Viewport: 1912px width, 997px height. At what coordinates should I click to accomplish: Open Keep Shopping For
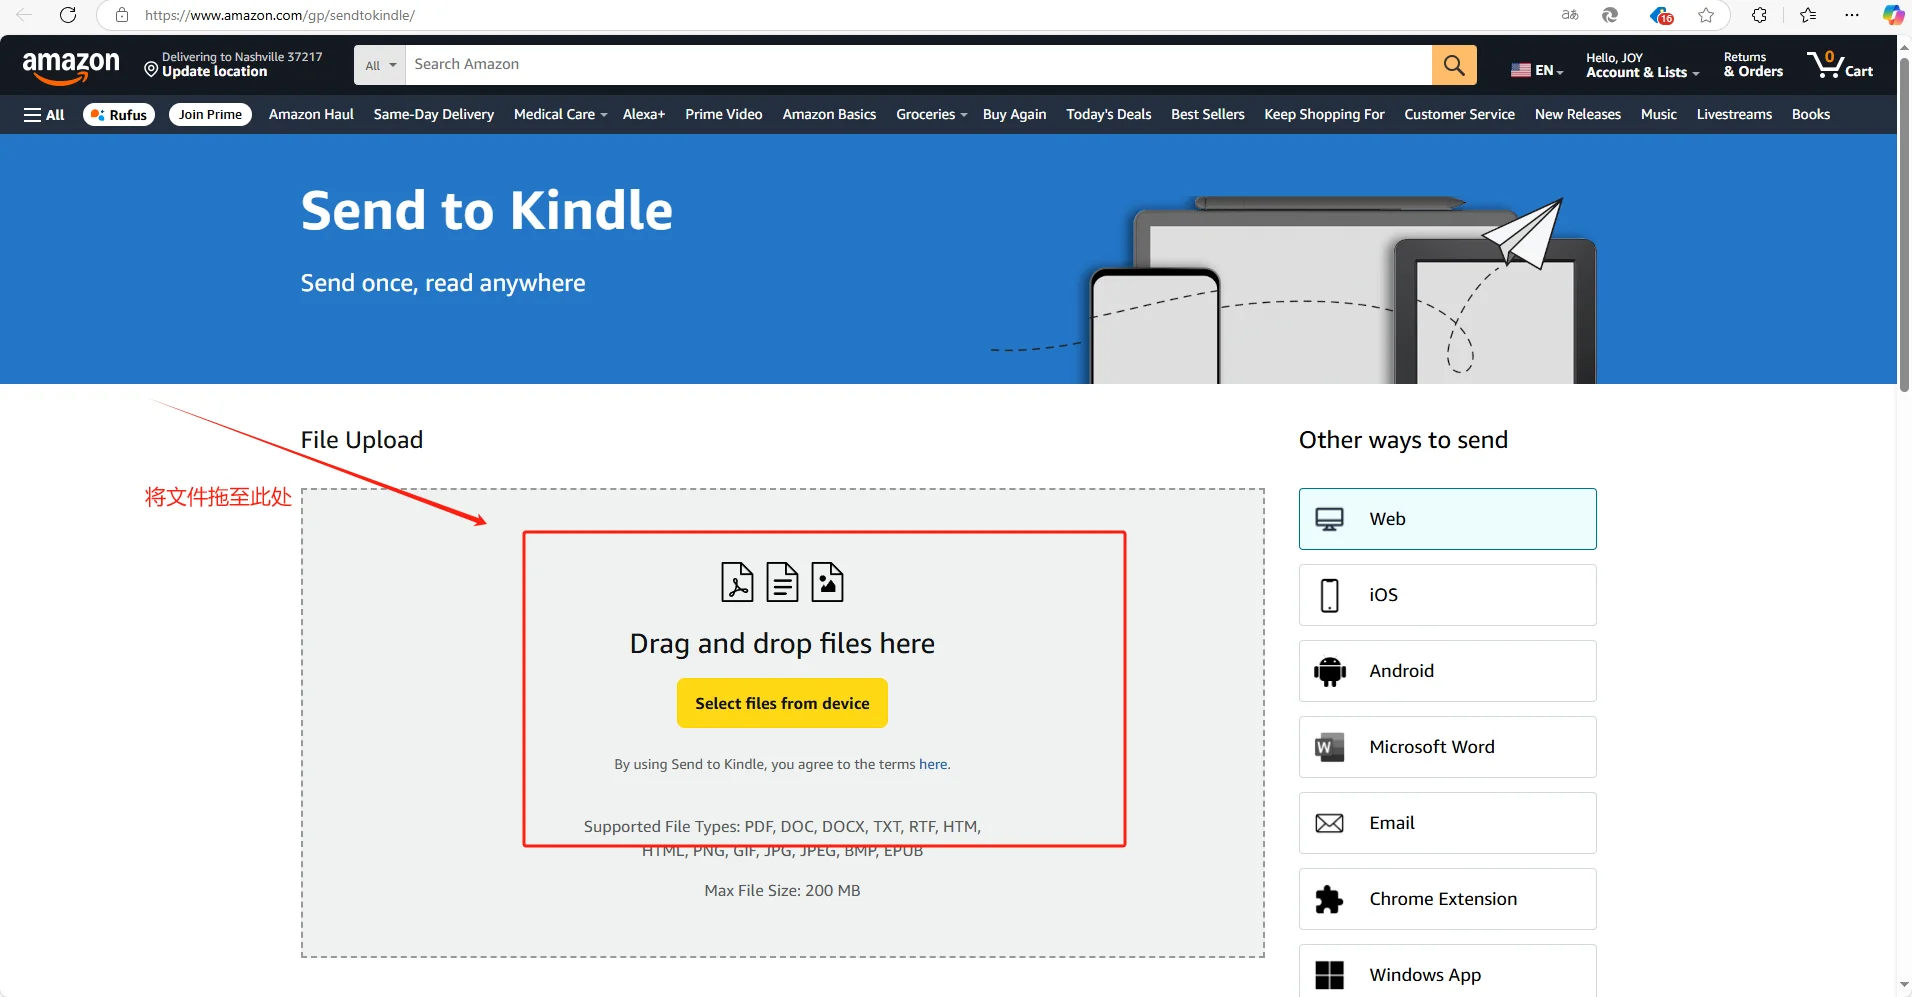click(x=1324, y=115)
